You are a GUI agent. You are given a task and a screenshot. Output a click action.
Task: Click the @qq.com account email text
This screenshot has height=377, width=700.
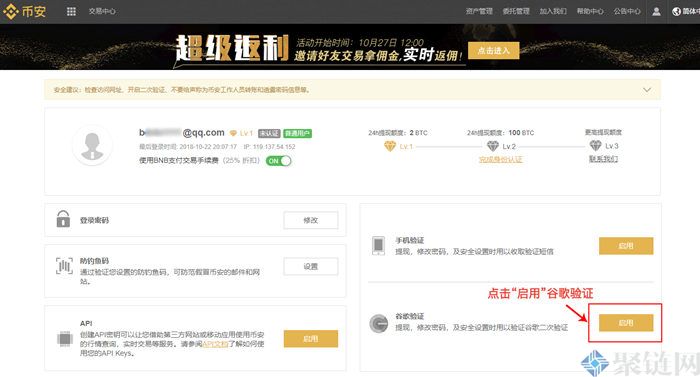[182, 133]
